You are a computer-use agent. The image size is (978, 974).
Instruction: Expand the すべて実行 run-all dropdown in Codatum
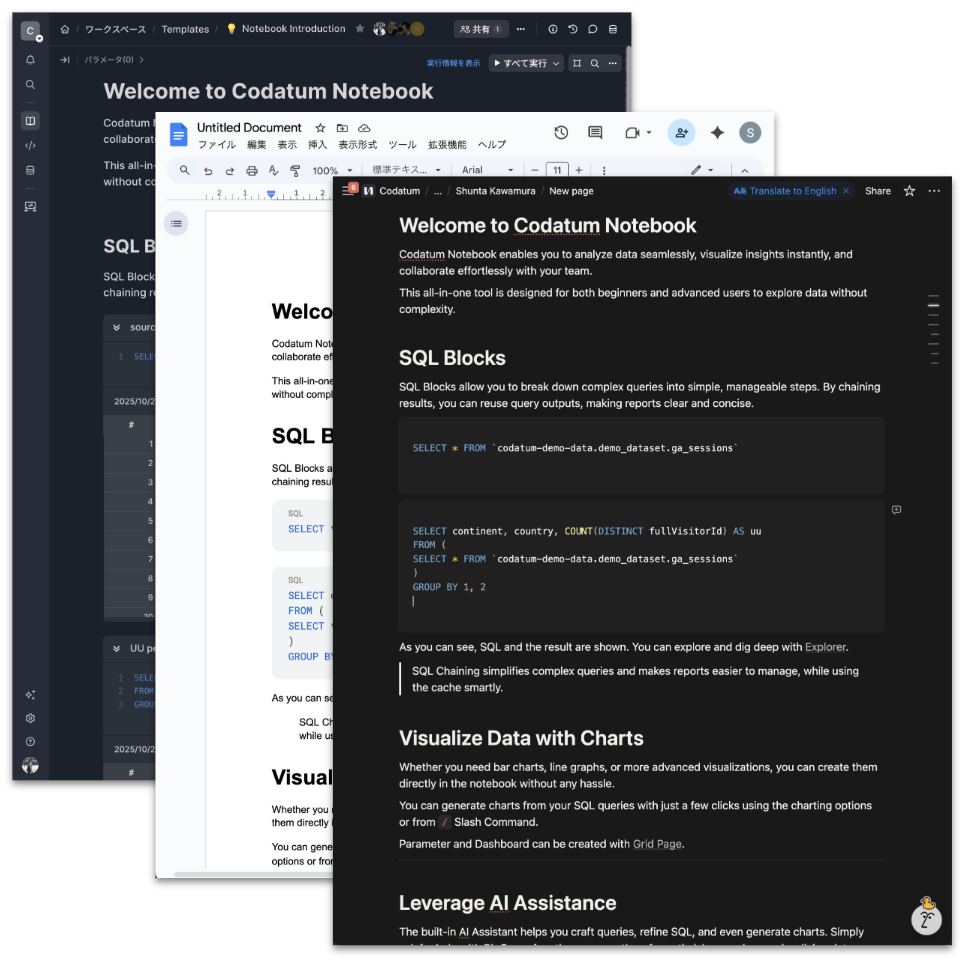click(556, 63)
